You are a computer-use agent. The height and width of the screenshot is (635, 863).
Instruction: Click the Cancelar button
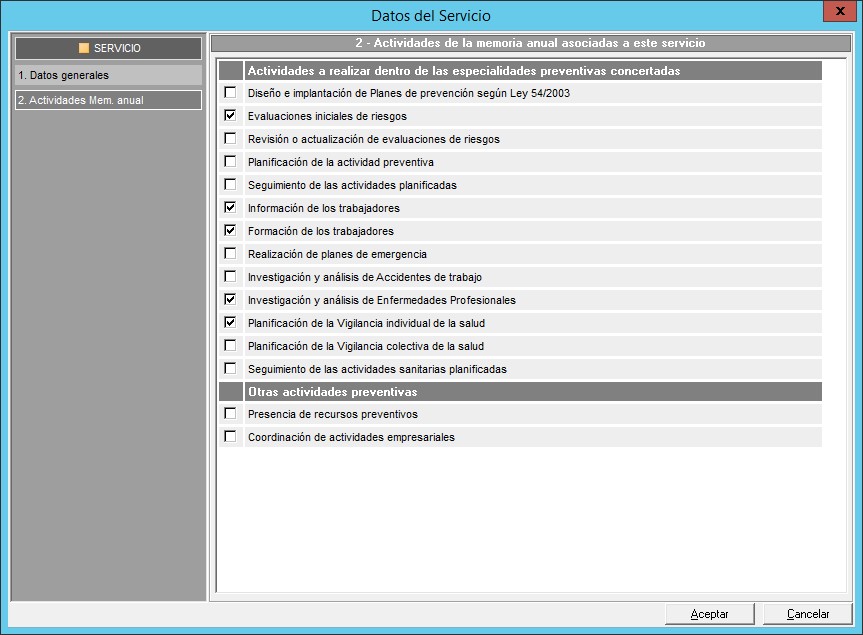pyautogui.click(x=807, y=614)
